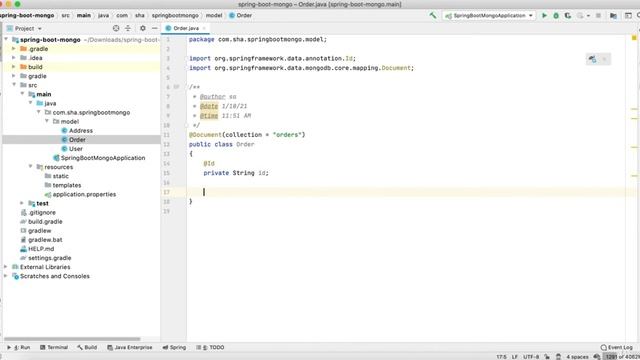Open gradlew.bat file
640x360 pixels.
[41, 240]
